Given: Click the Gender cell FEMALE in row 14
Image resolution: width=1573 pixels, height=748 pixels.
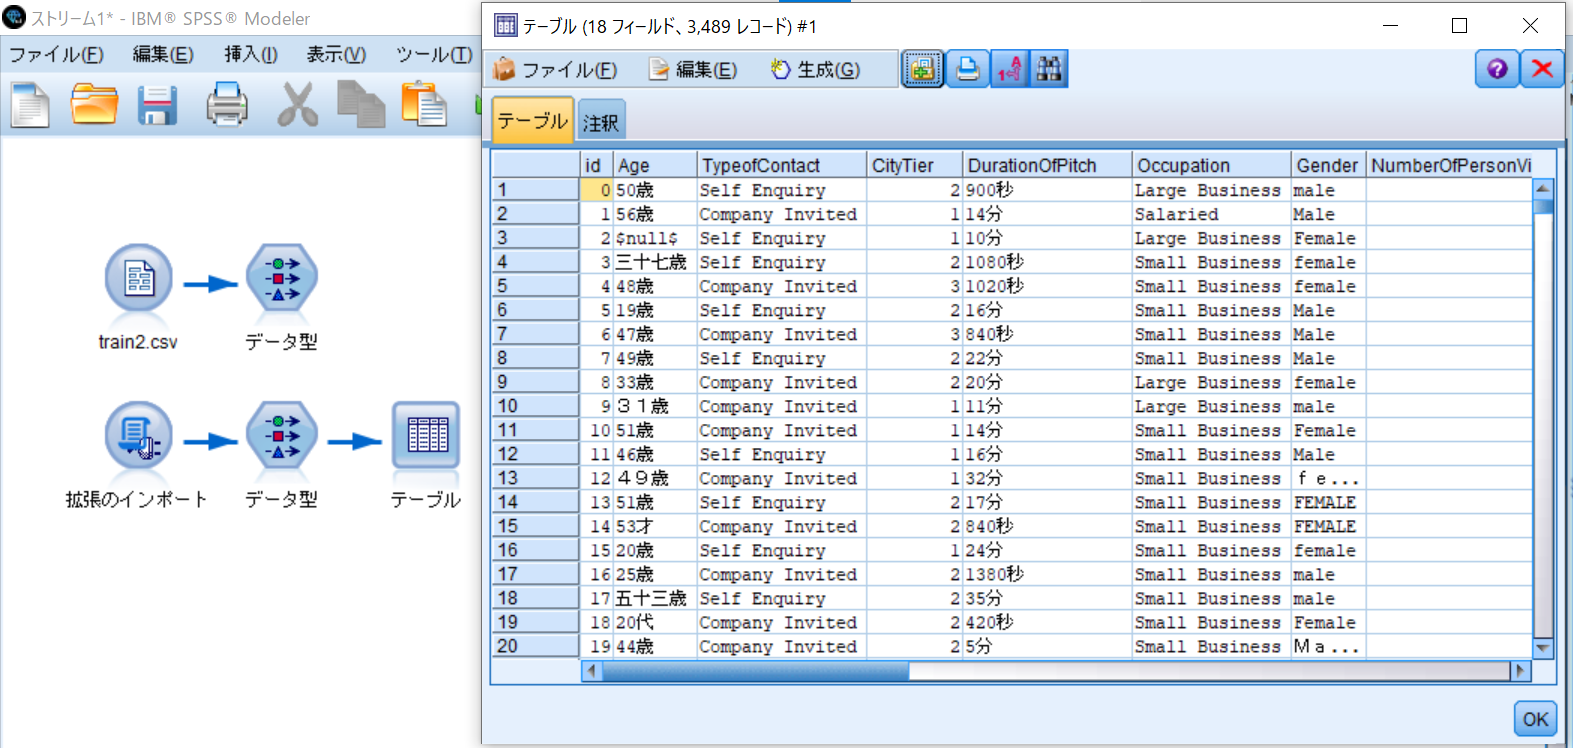Looking at the screenshot, I should click(1329, 502).
